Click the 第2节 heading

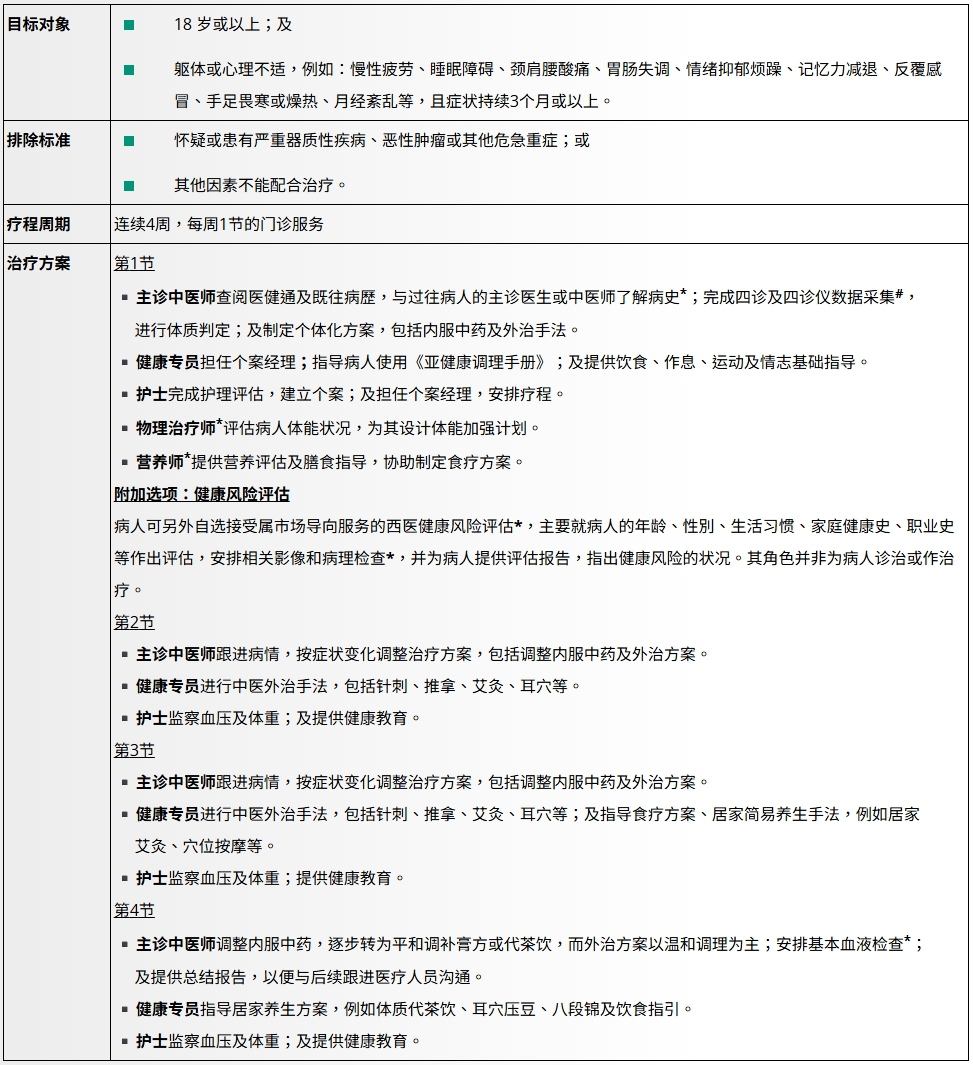pos(134,622)
